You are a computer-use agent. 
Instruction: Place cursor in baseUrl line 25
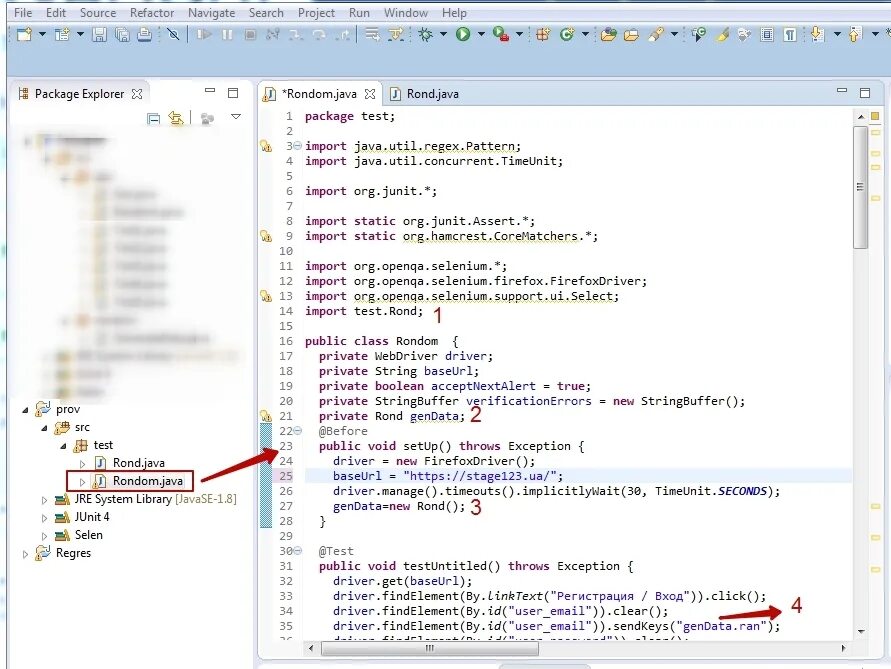pyautogui.click(x=577, y=476)
